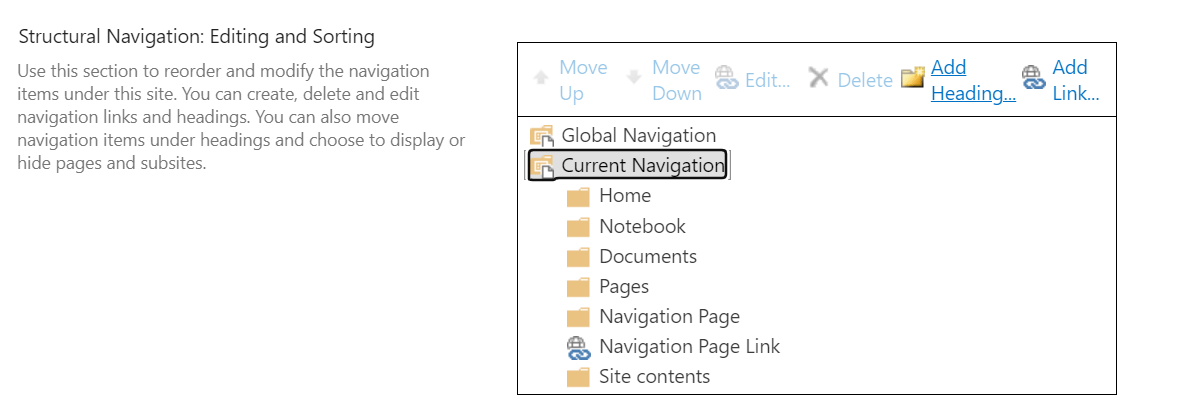The image size is (1178, 415).
Task: Click the Add Heading folder icon
Action: click(x=913, y=77)
